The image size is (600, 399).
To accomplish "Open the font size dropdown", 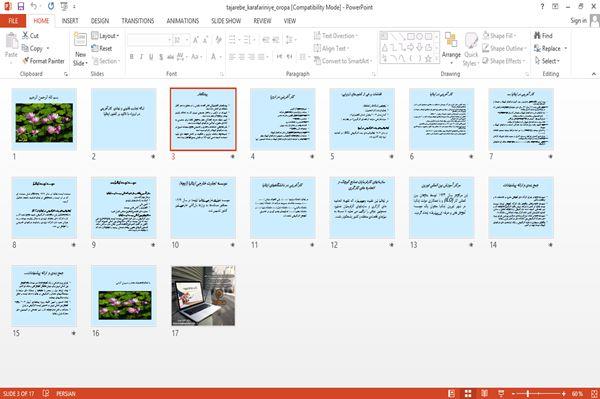I will 187,40.
